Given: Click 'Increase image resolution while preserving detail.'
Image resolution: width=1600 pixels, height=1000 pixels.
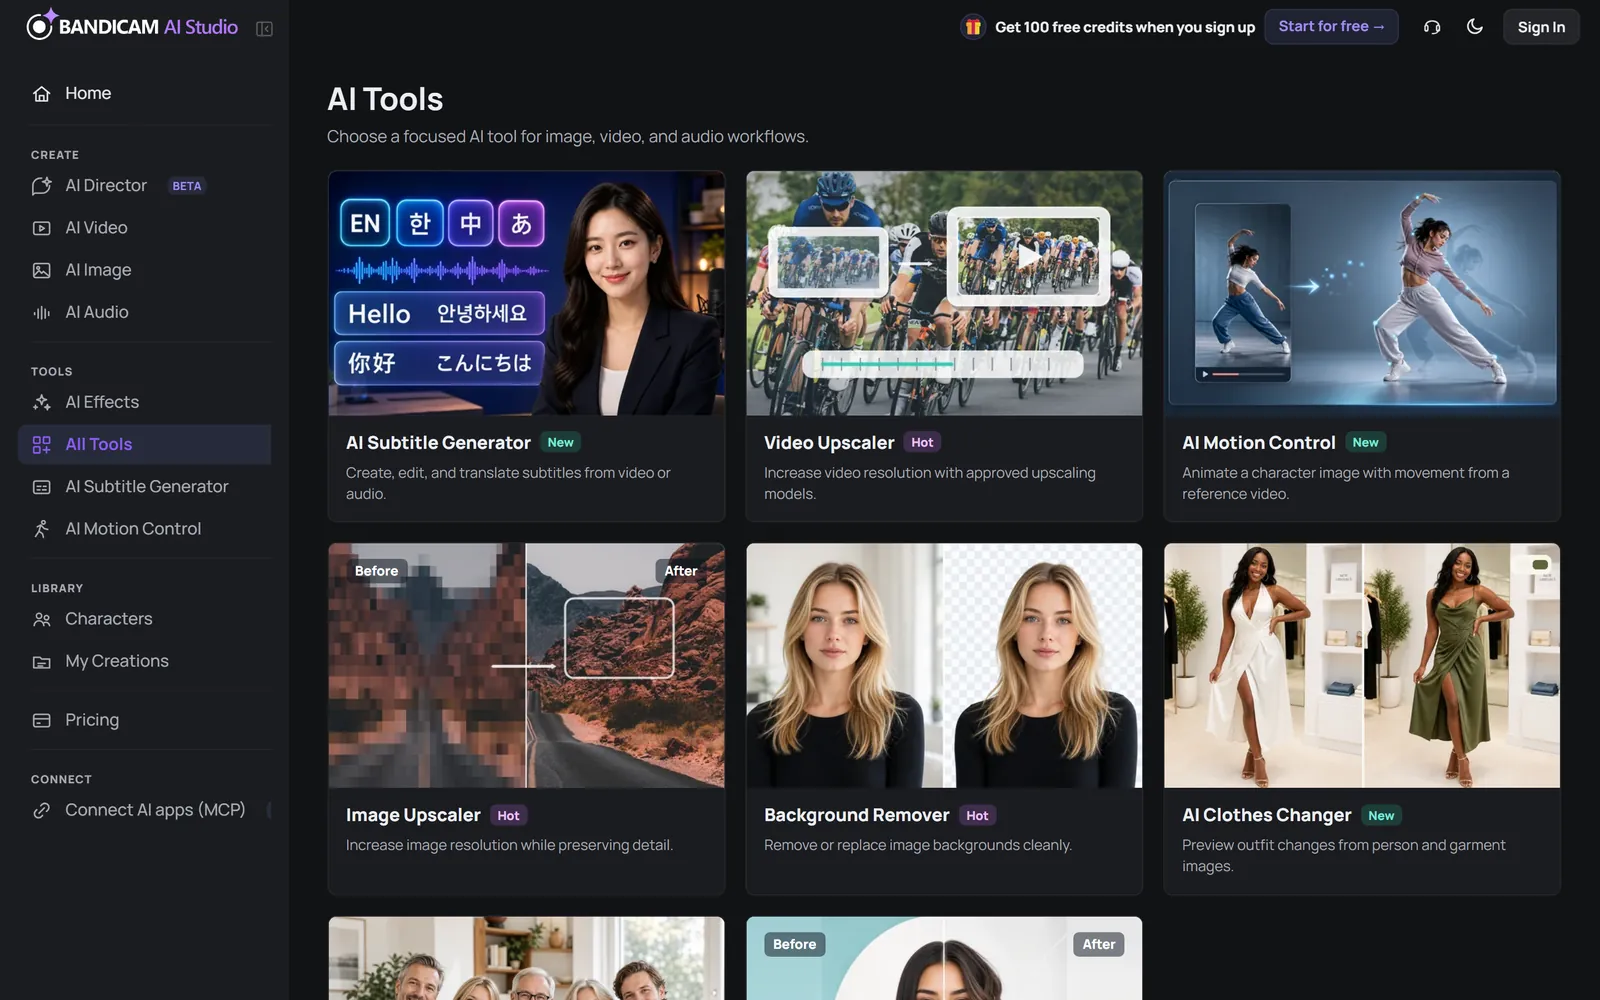Looking at the screenshot, I should click(509, 846).
